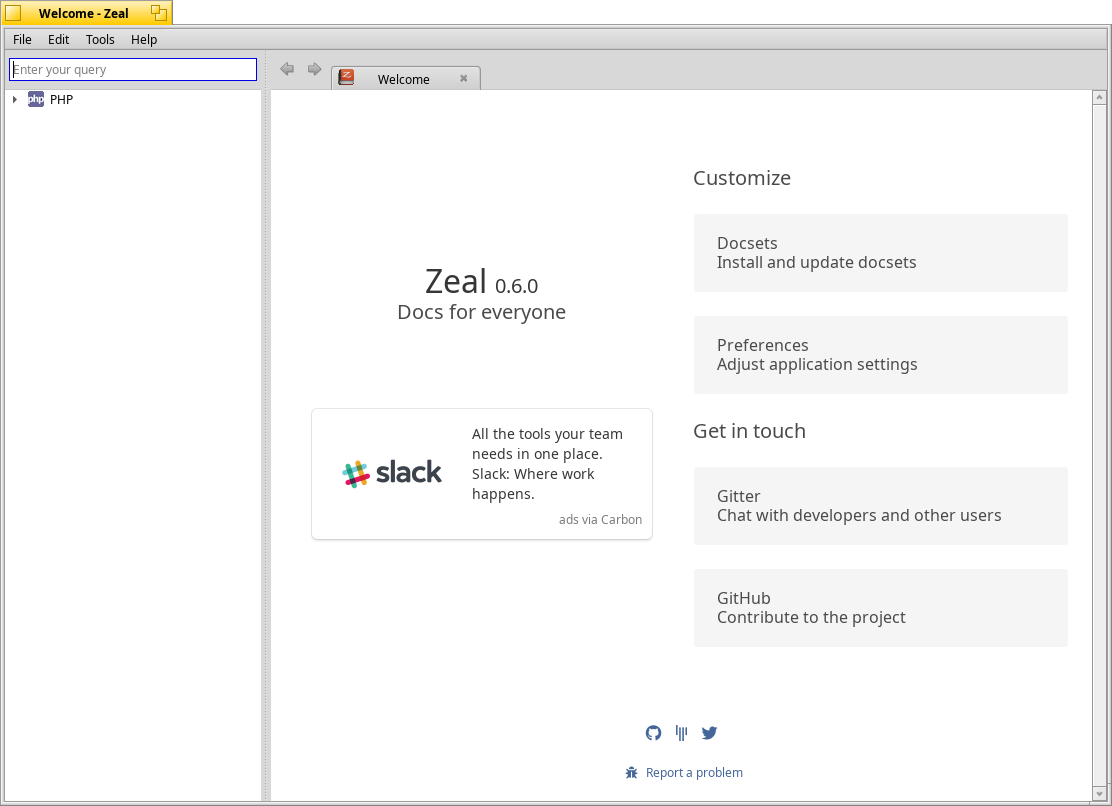This screenshot has height=806, width=1112.
Task: Click the Get in touch heading
Action: (x=750, y=431)
